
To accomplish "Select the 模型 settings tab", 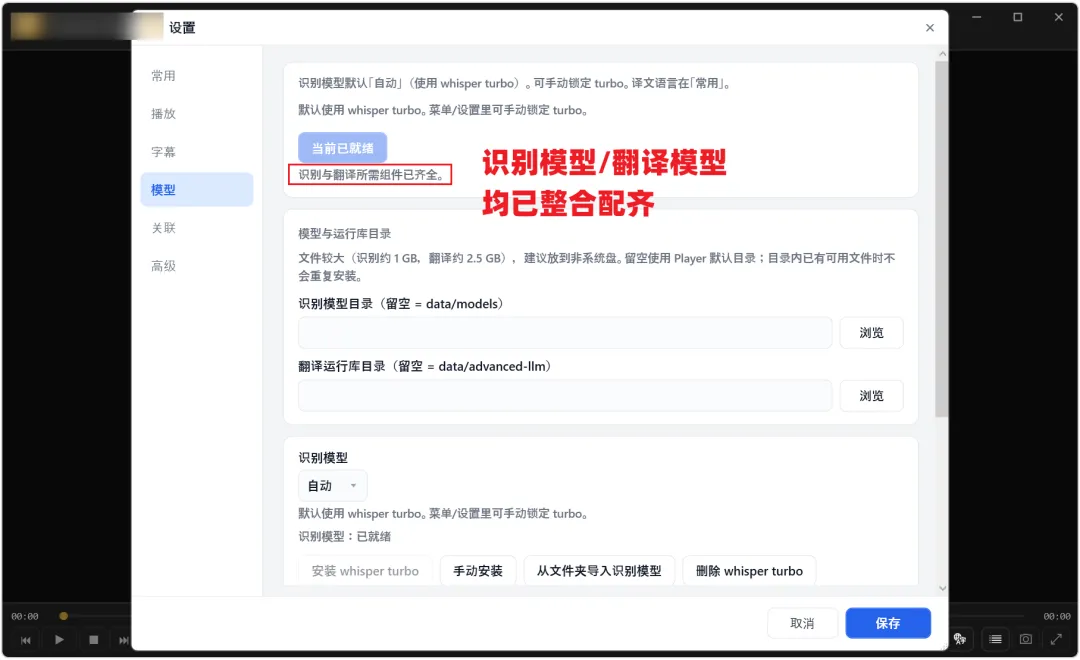I will (x=197, y=189).
